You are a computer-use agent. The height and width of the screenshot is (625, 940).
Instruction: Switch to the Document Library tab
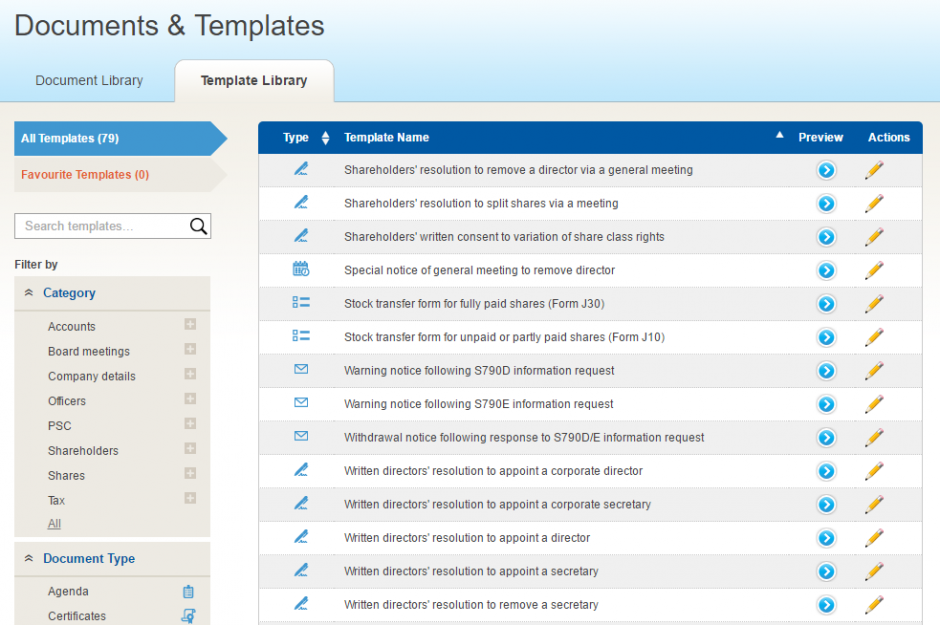click(89, 81)
